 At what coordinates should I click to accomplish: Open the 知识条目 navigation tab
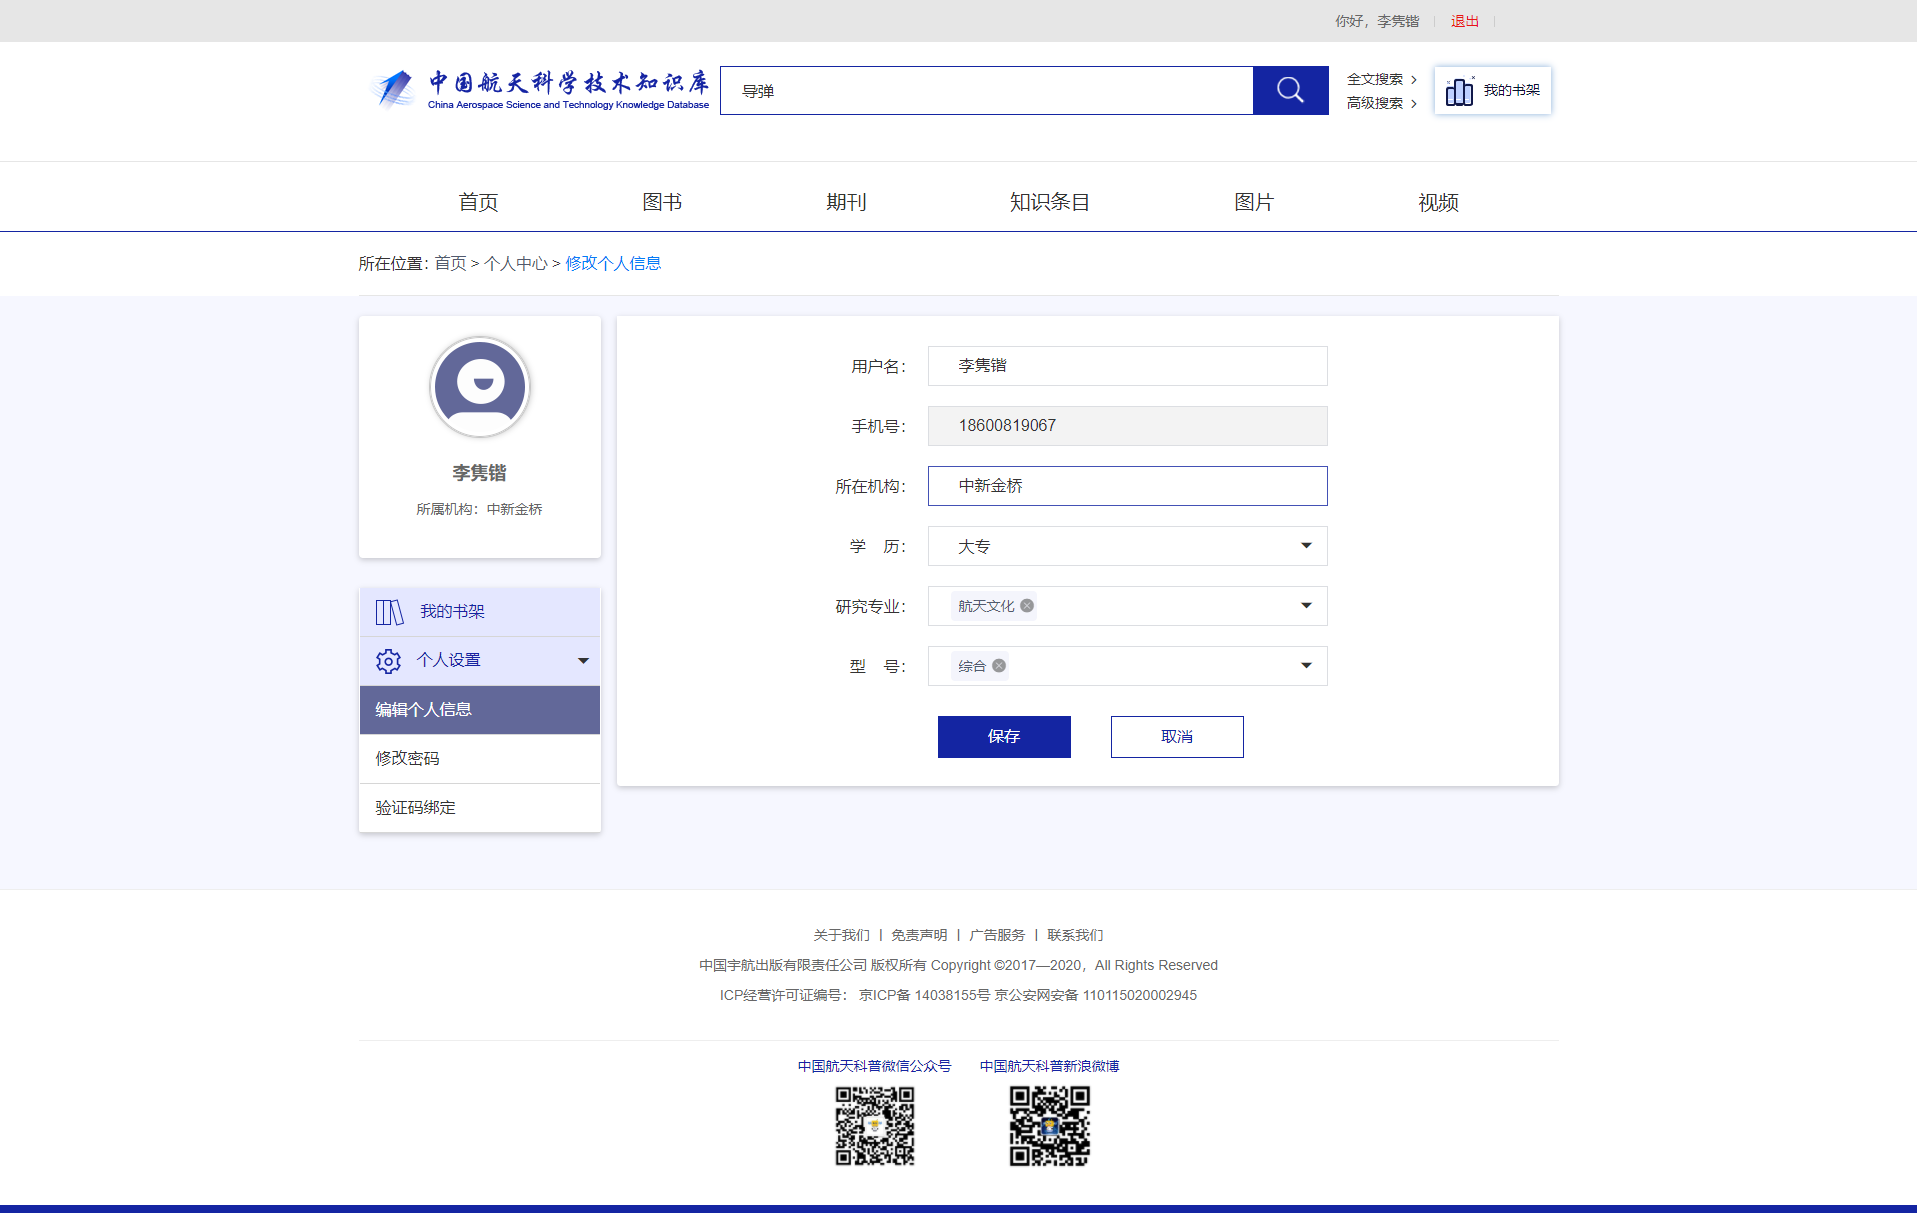coord(1050,202)
